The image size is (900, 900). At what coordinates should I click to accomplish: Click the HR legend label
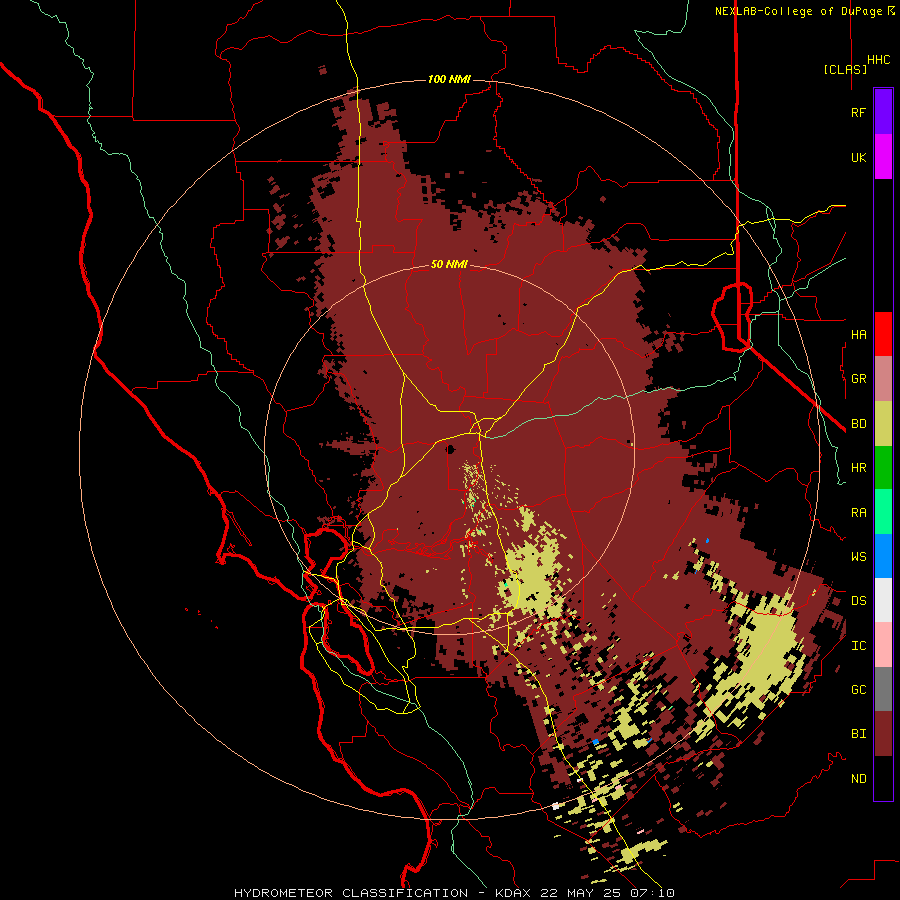click(x=858, y=468)
